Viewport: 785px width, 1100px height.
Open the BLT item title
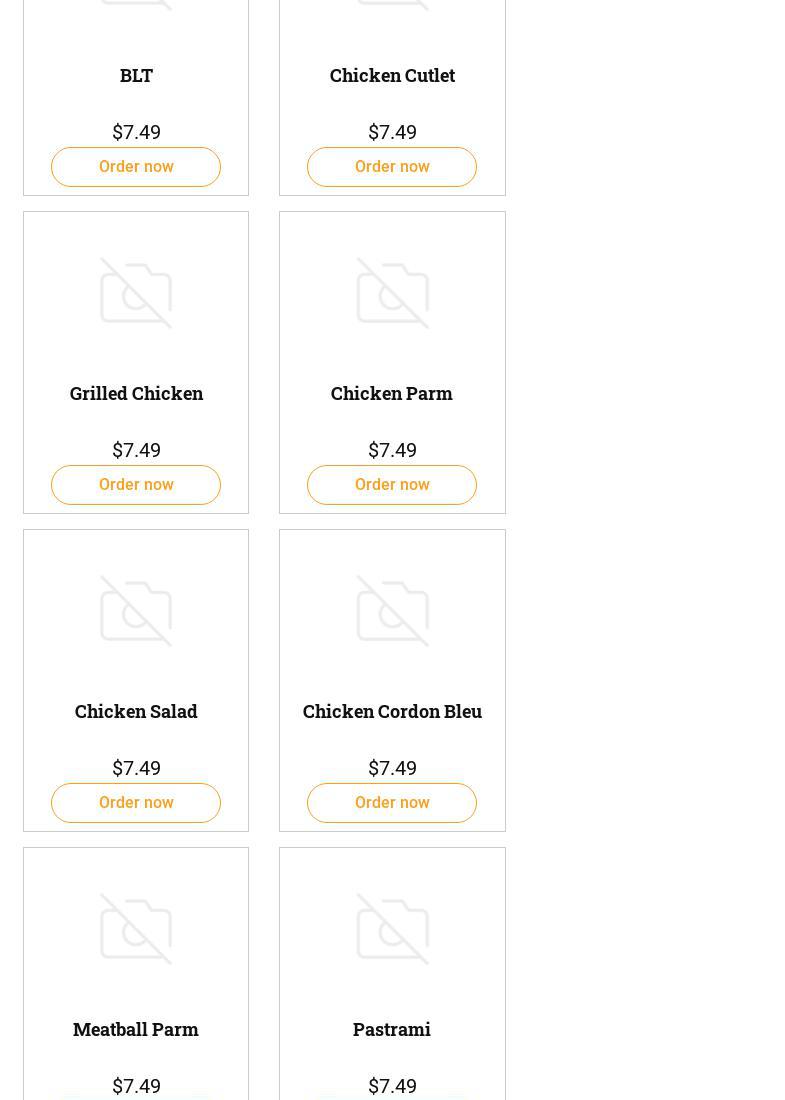136,76
